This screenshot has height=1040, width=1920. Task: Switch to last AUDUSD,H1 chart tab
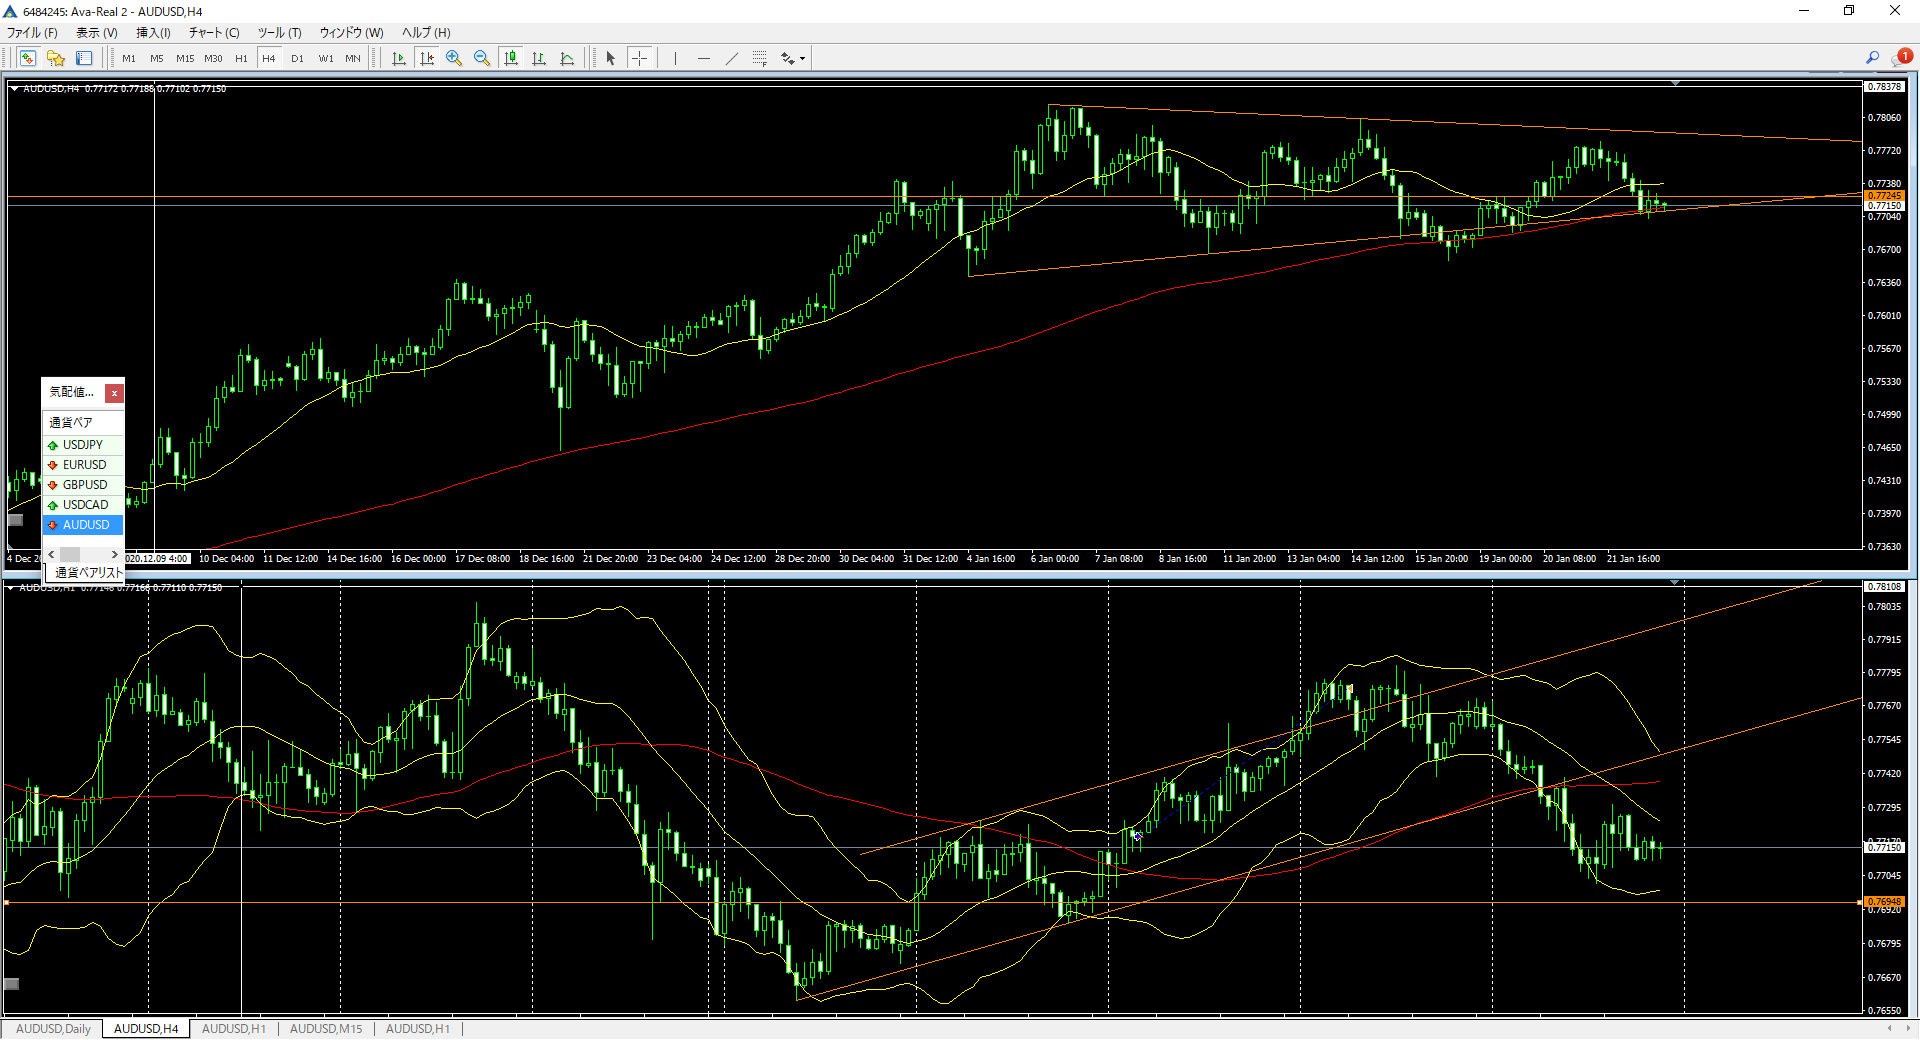pos(418,1029)
